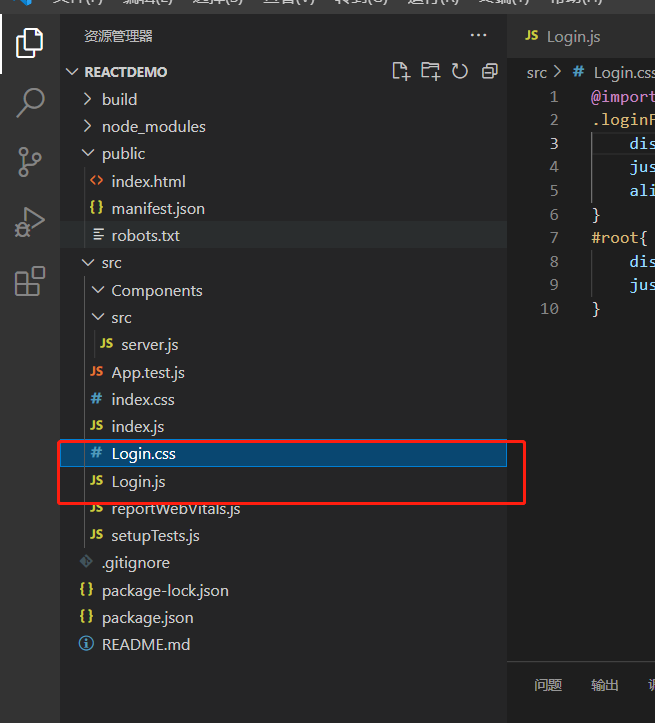Open the .gitignore file
Image resolution: width=655 pixels, height=723 pixels.
(283, 563)
